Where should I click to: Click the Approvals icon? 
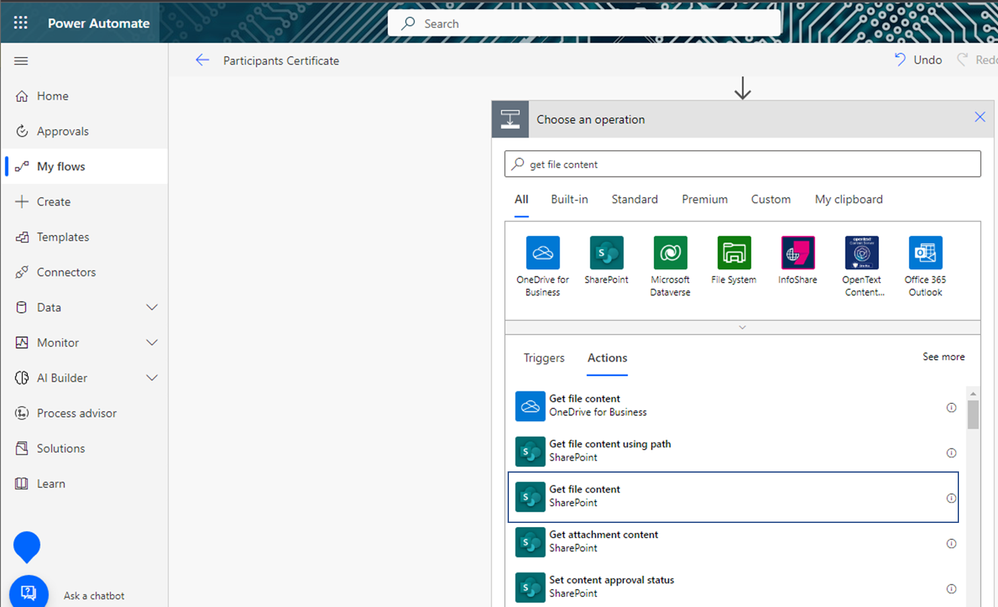pos(22,131)
